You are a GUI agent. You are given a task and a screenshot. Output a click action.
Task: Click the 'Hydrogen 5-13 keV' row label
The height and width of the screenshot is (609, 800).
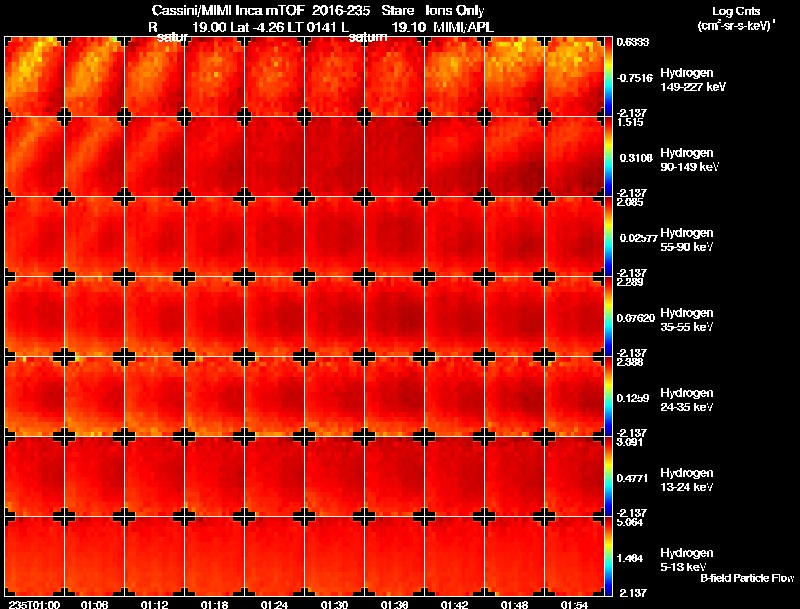(x=687, y=560)
